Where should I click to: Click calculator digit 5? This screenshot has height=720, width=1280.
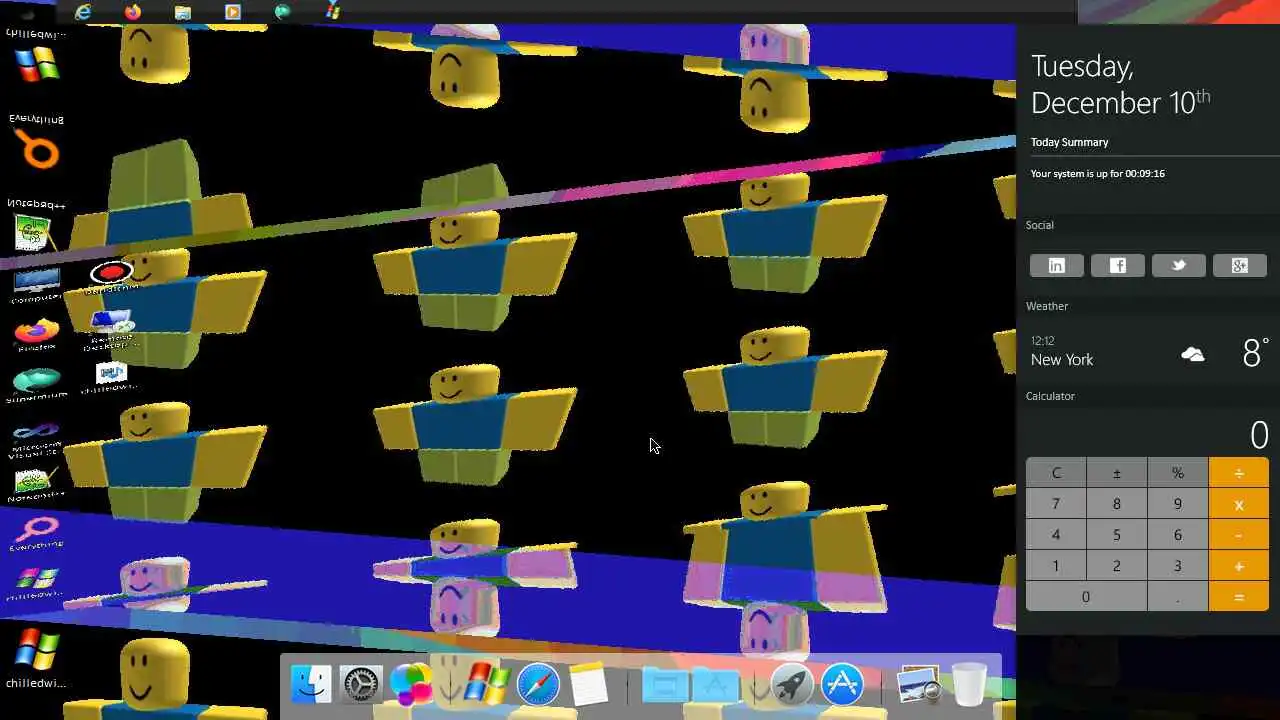pyautogui.click(x=1117, y=535)
